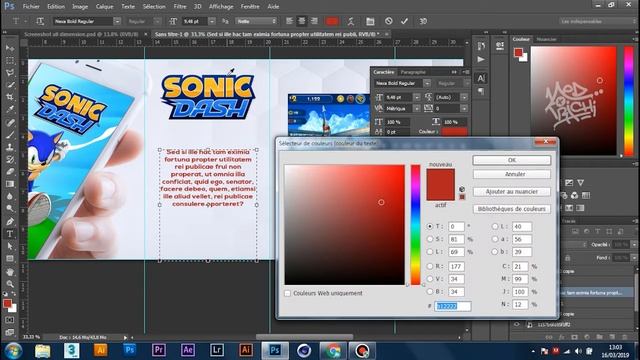Open kerning Métrique dropdown
This screenshot has height=360, width=640.
pos(416,109)
